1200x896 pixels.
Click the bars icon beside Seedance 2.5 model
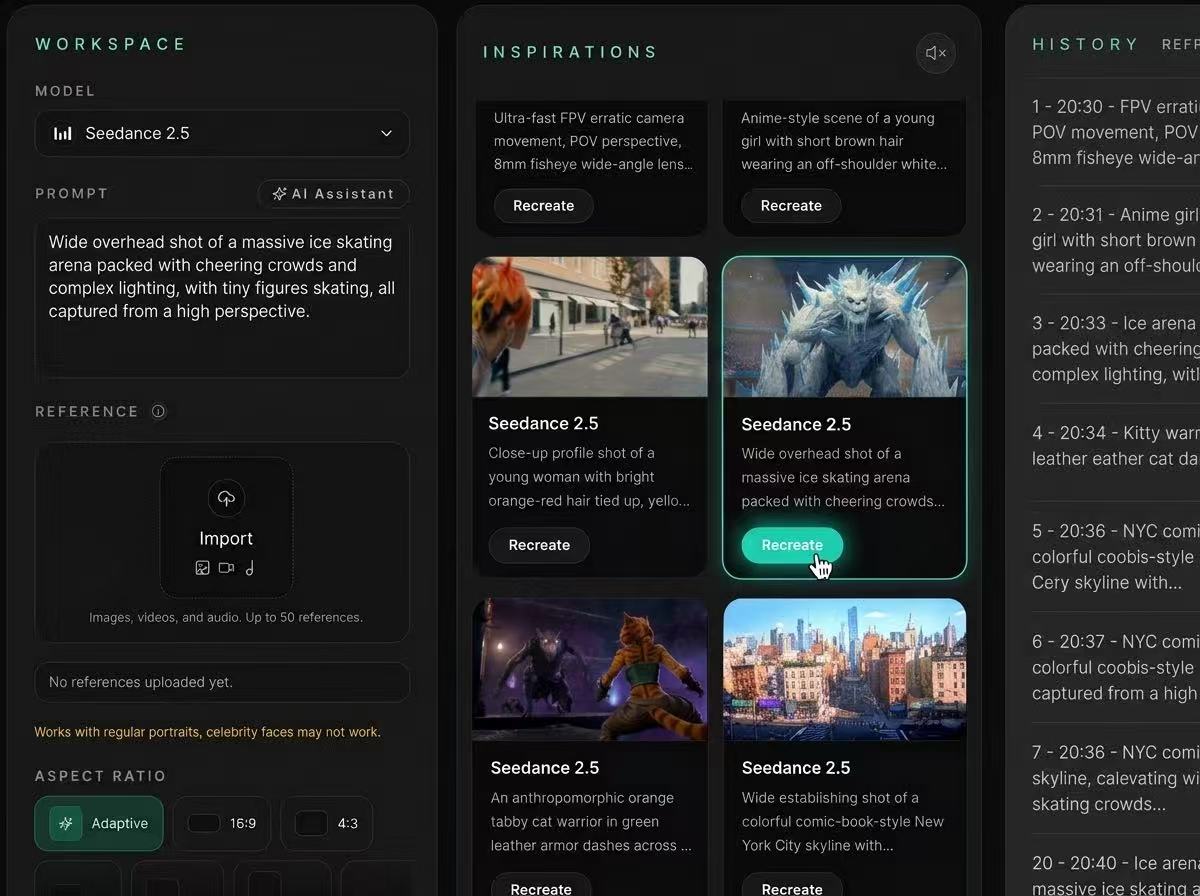click(62, 133)
